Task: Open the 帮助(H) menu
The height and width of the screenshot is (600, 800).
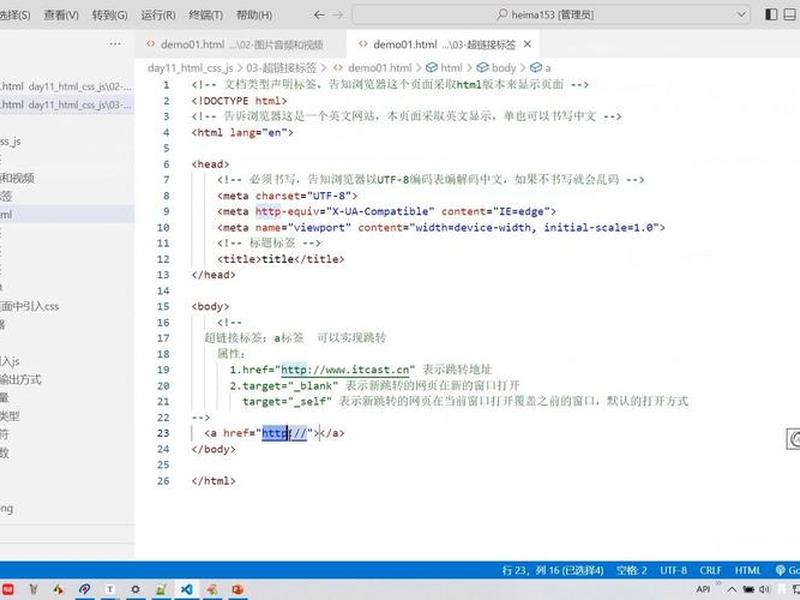Action: [x=254, y=15]
